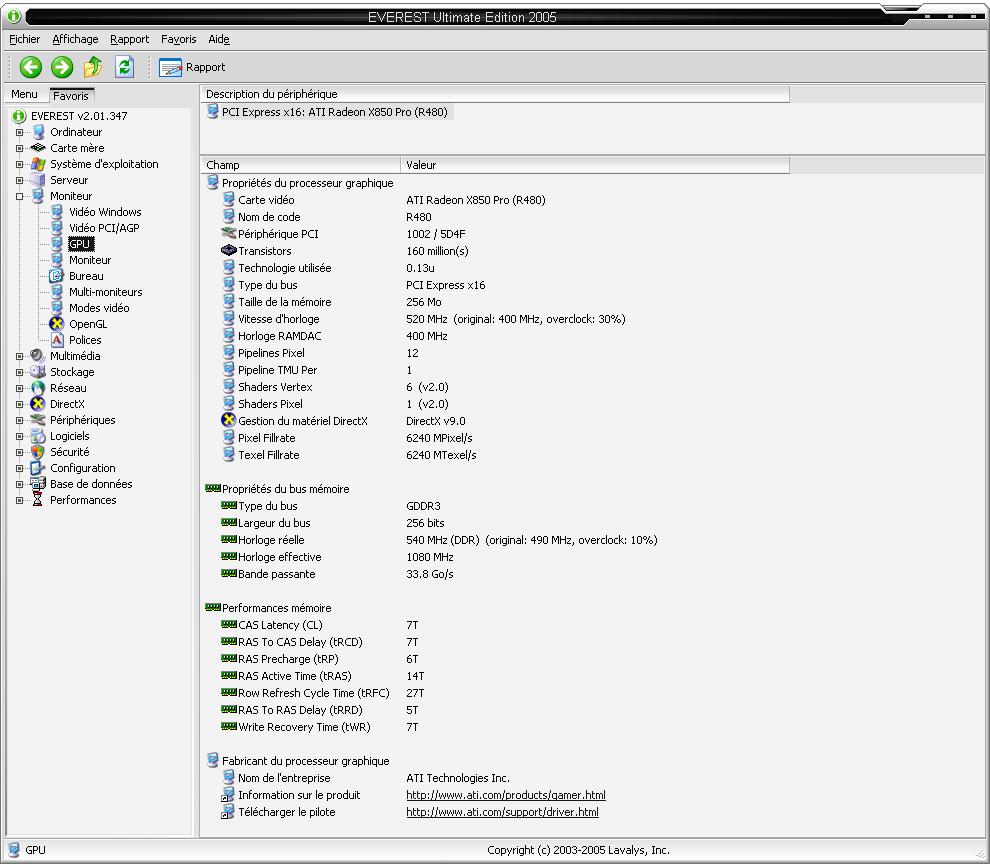Screen dimensions: 990x864
Task: Select Vidéo Windows in the tree
Action: 105,212
